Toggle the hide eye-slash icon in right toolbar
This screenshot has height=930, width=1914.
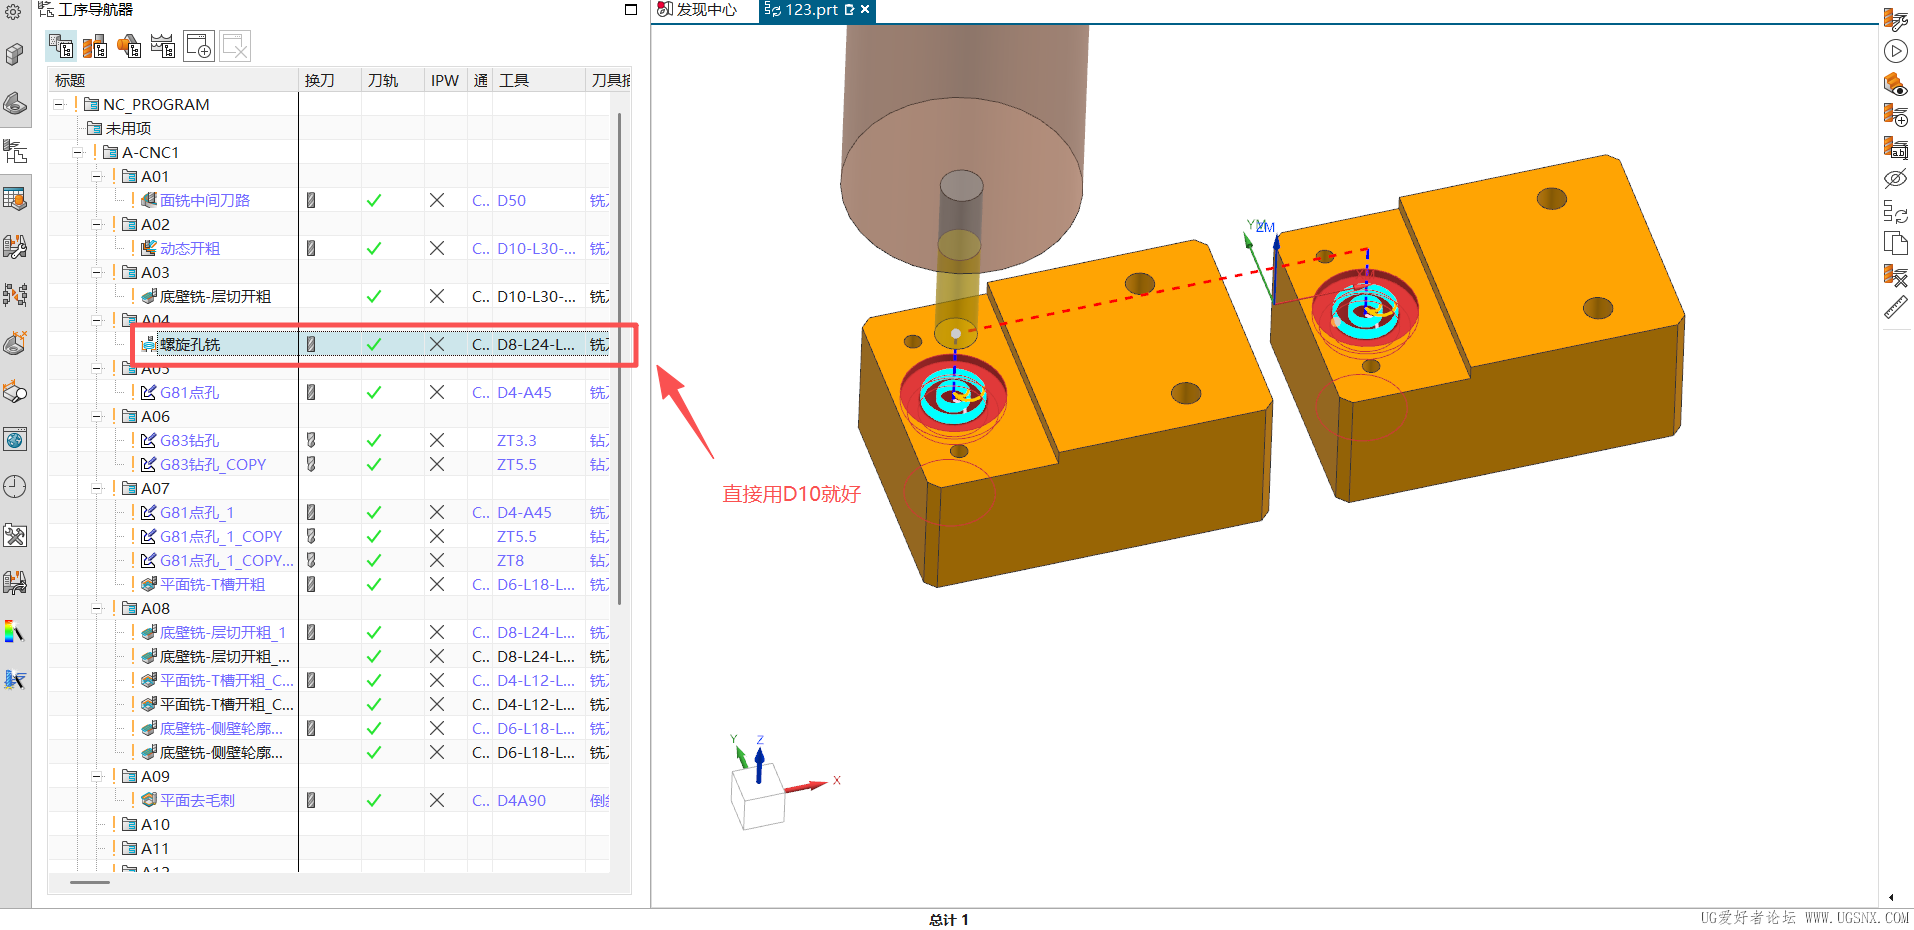point(1895,179)
